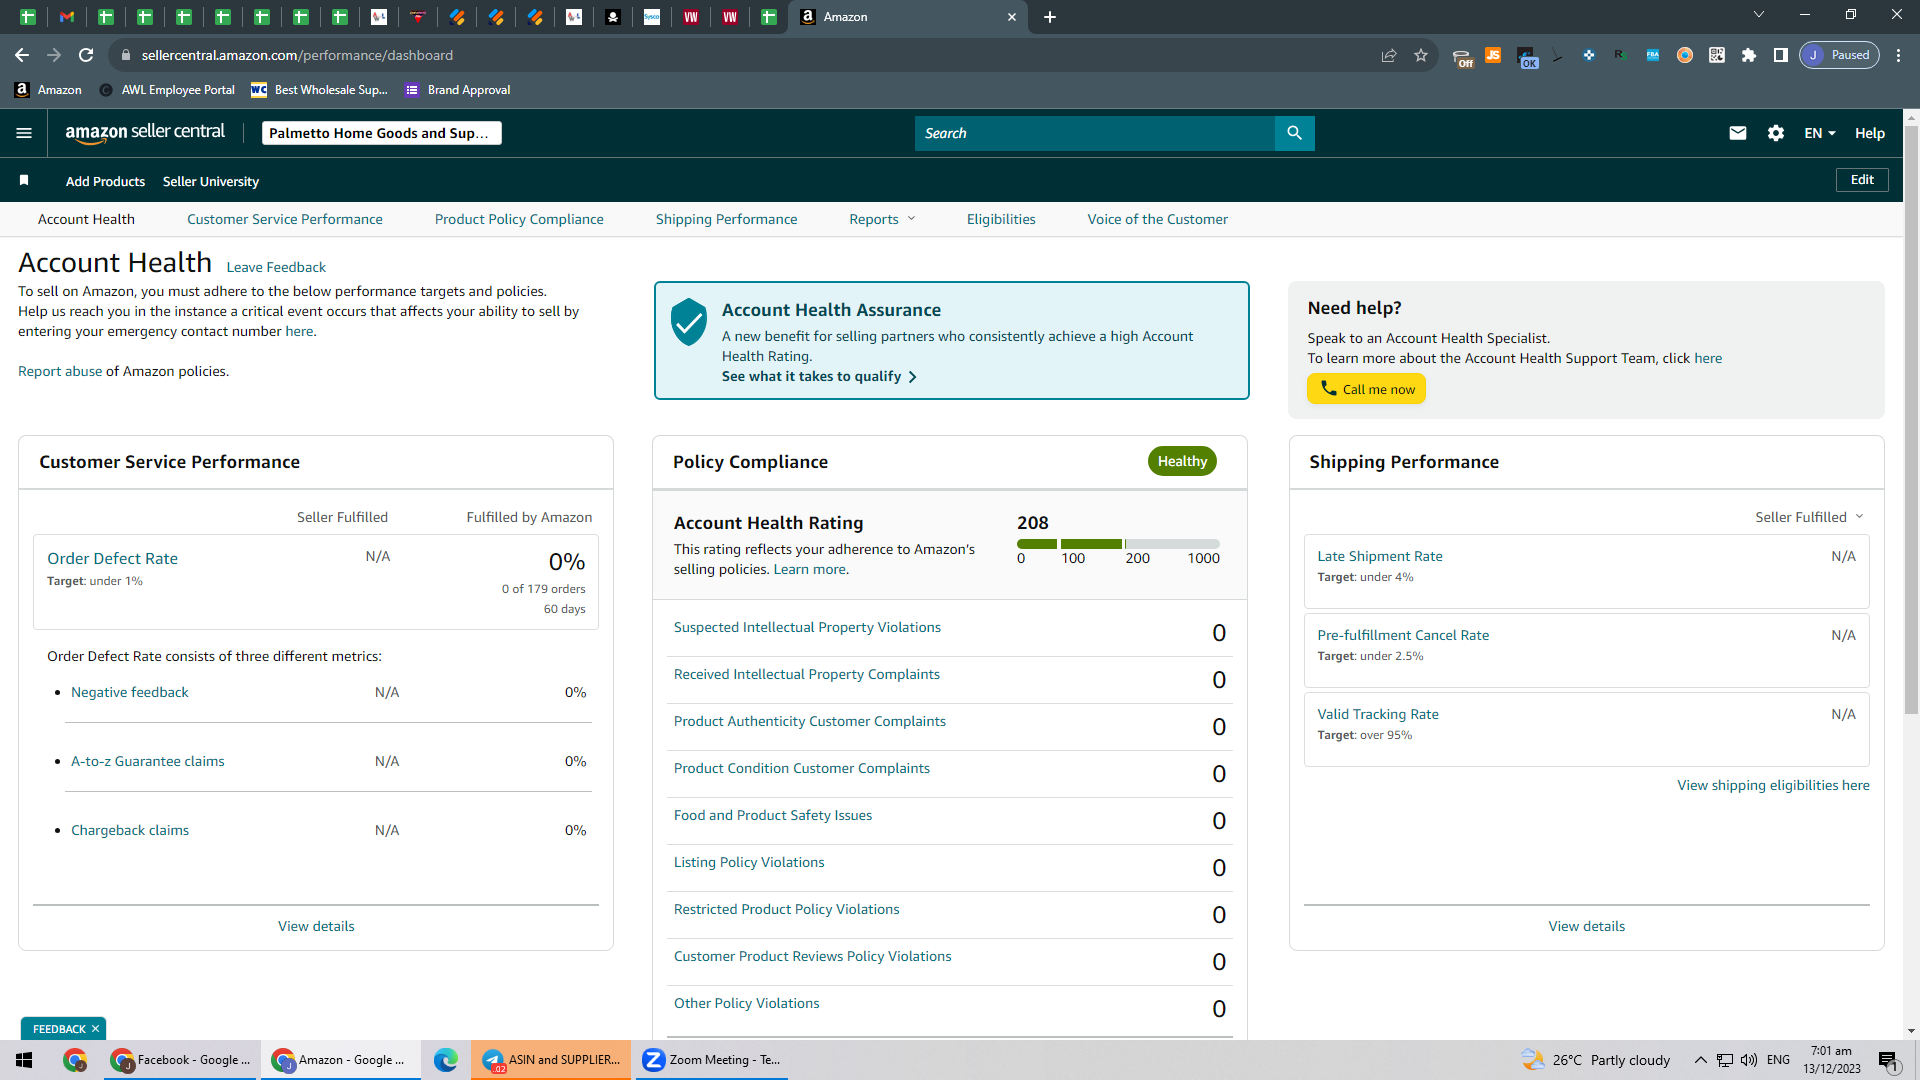The height and width of the screenshot is (1080, 1920).
Task: Click into the Seller Central search field
Action: pyautogui.click(x=1095, y=133)
